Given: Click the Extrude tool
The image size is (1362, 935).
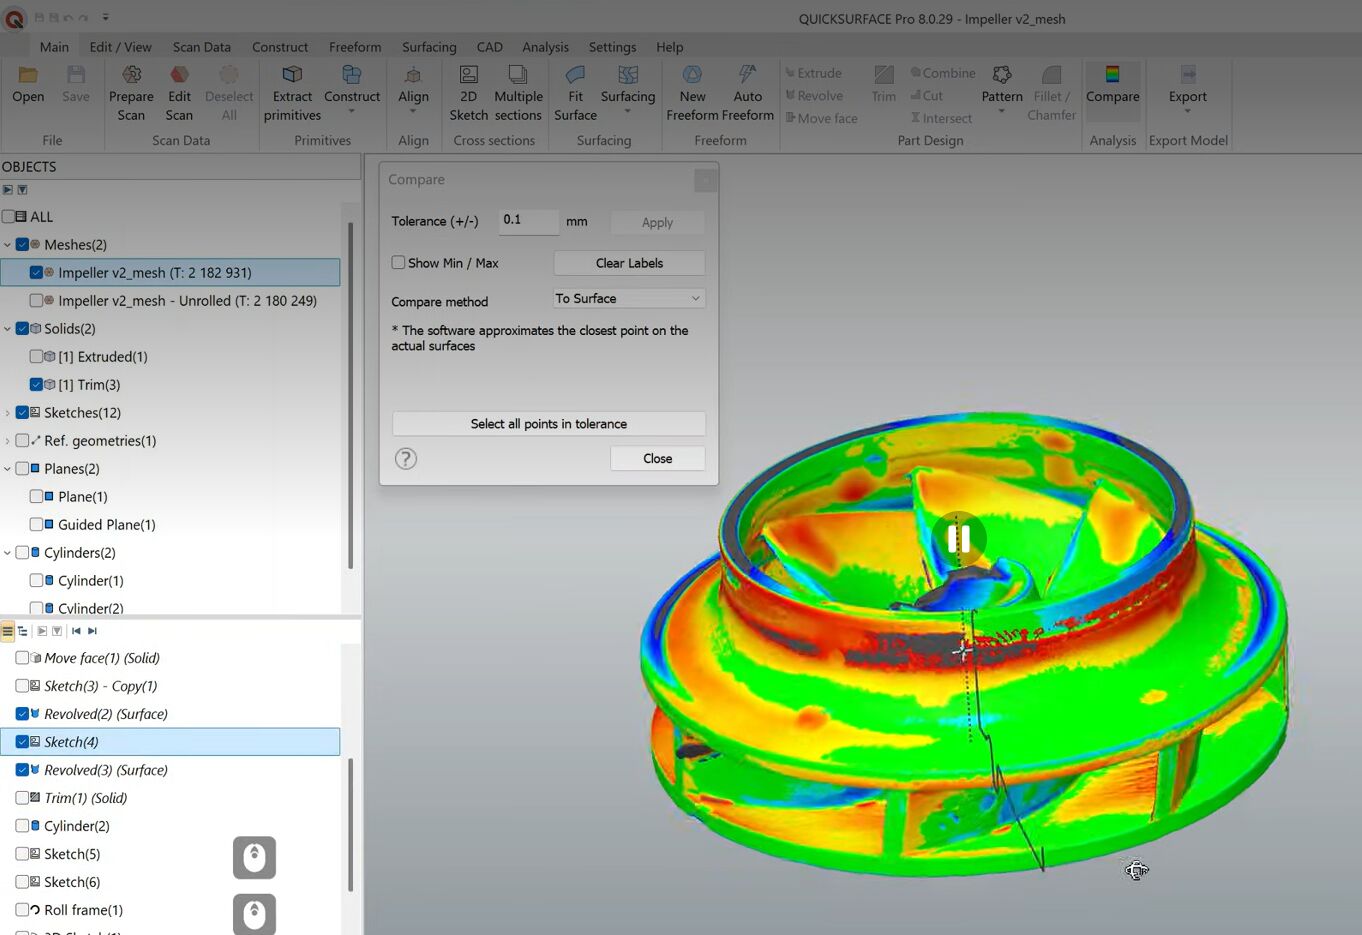Looking at the screenshot, I should (813, 73).
